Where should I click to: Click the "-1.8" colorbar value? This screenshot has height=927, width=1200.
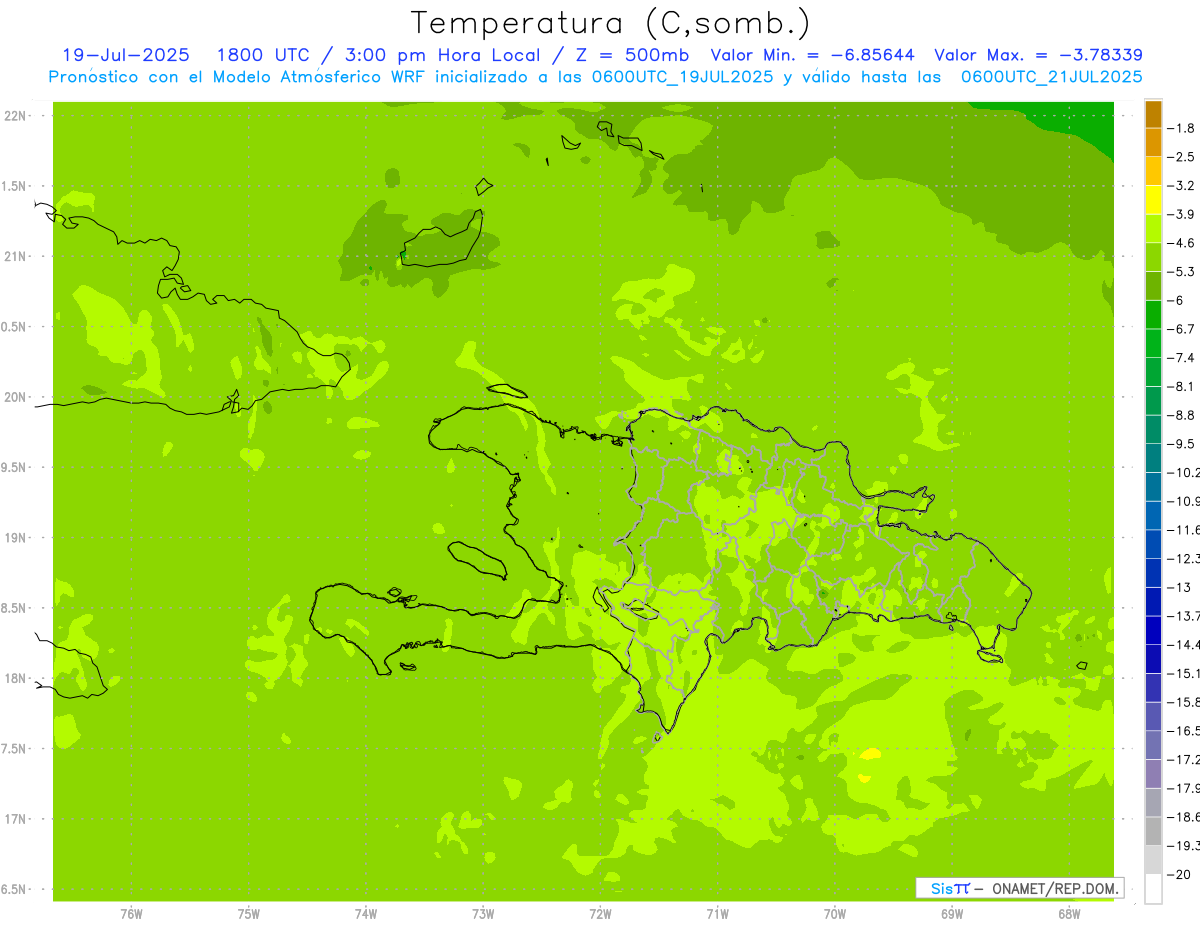1182,128
